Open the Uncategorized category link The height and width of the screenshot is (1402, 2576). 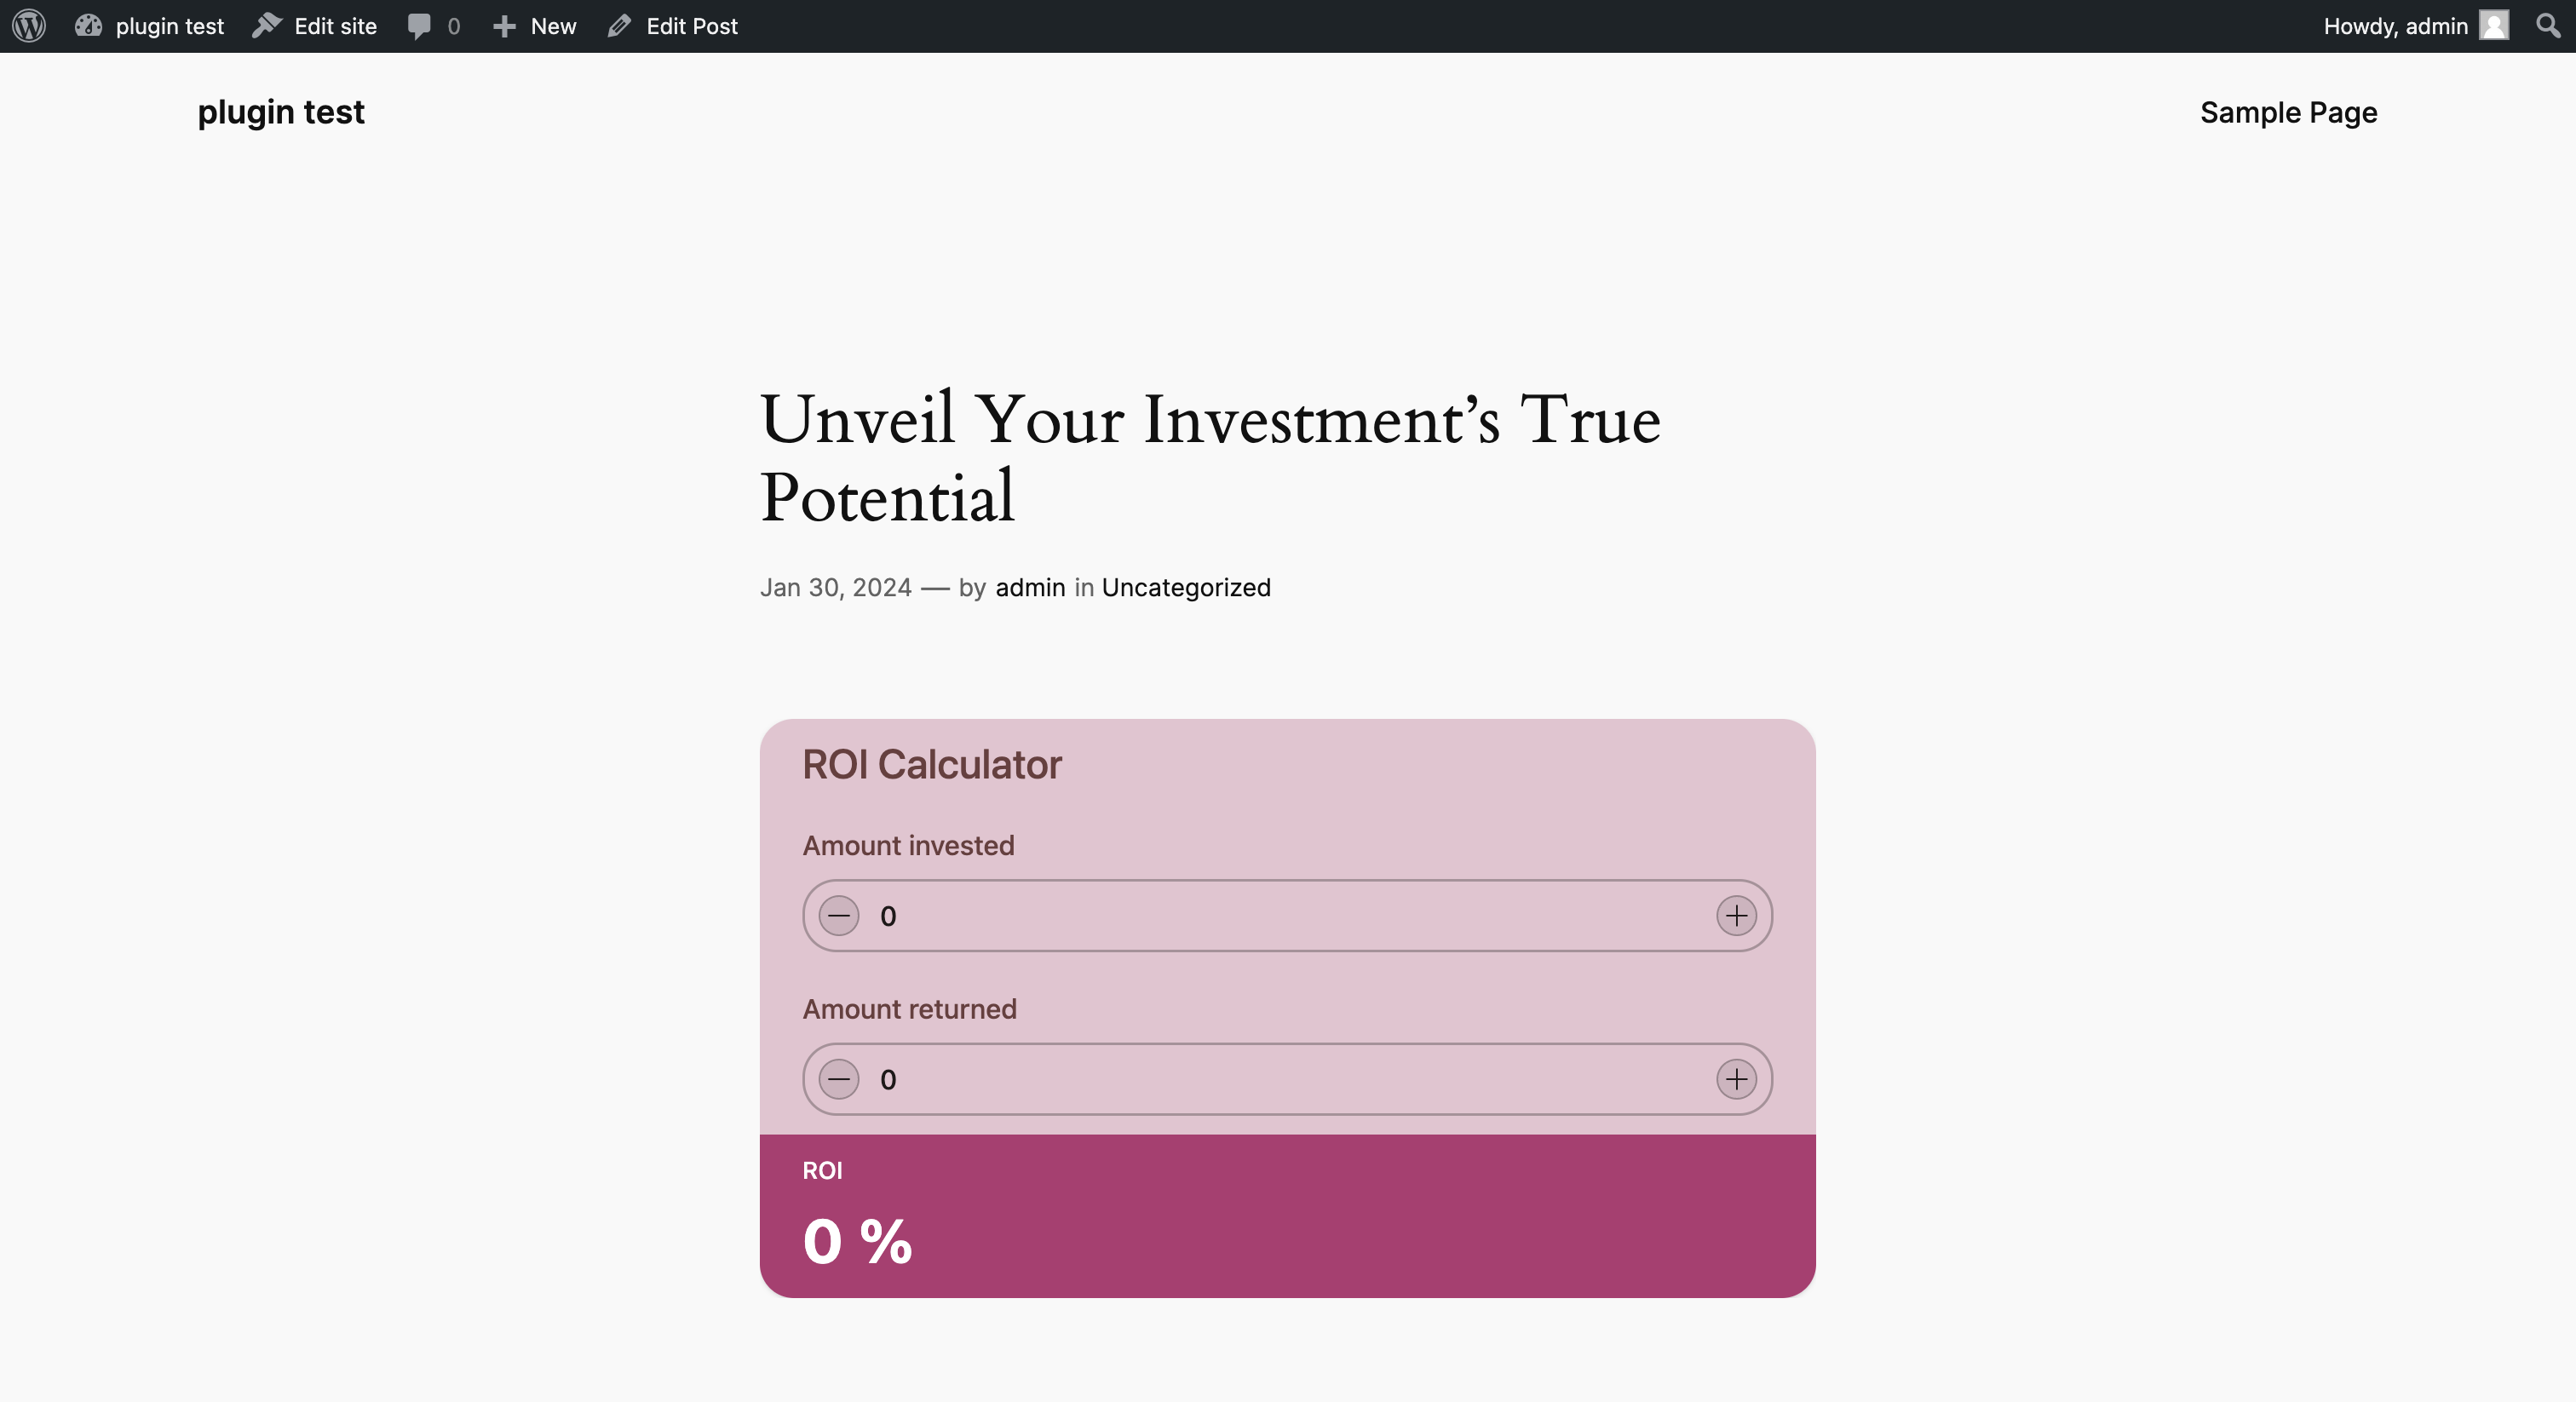pyautogui.click(x=1186, y=587)
